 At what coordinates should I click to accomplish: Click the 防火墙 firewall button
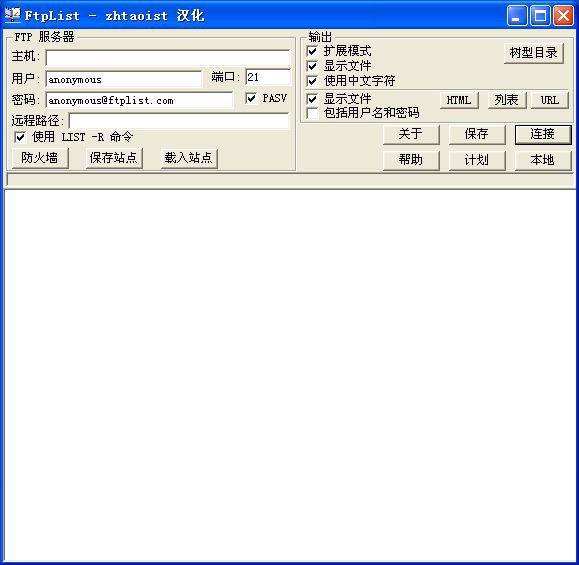click(x=40, y=158)
